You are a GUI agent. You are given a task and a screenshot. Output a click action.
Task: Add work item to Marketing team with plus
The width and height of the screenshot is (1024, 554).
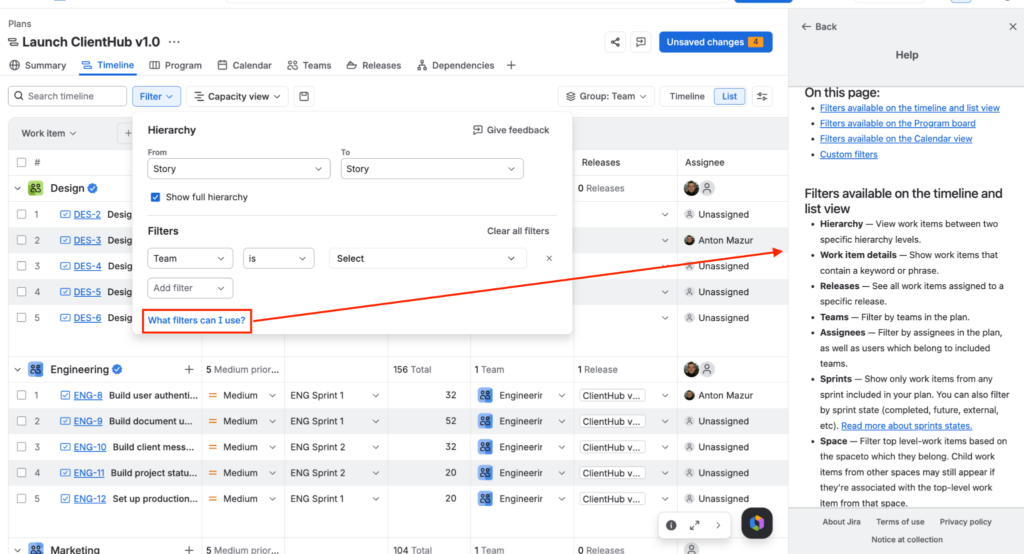pyautogui.click(x=189, y=549)
